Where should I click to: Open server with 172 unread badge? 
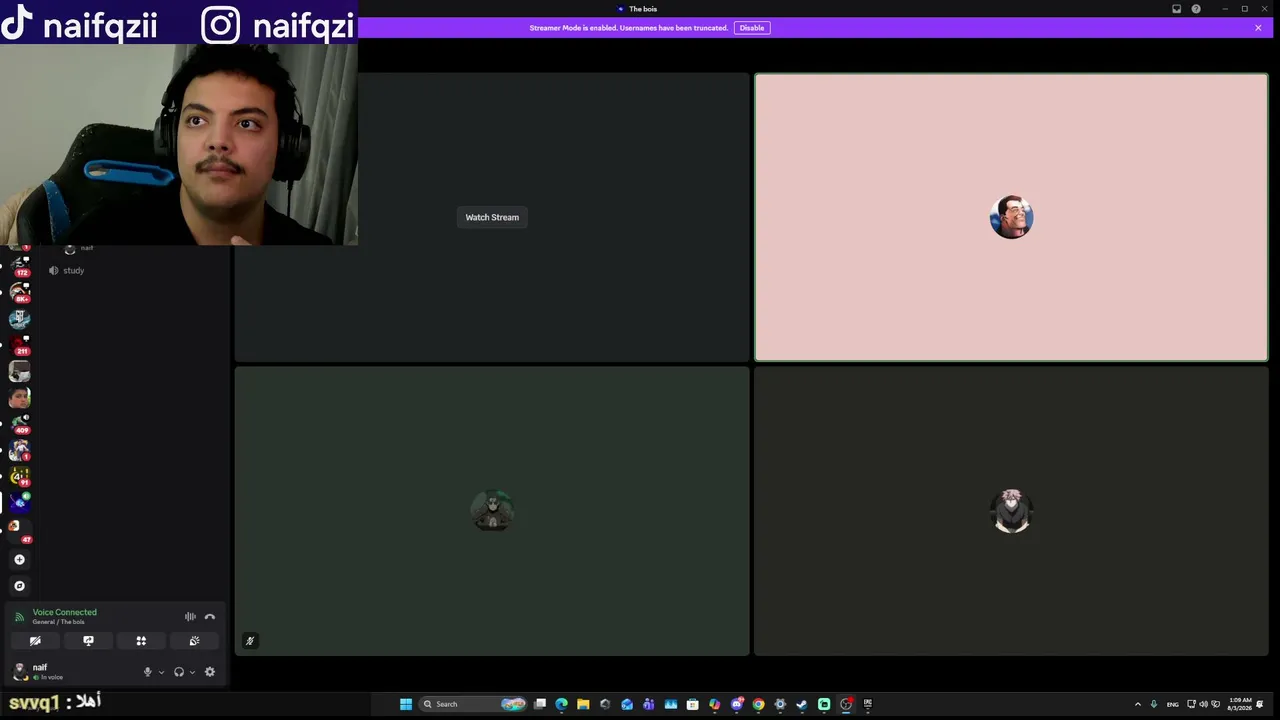coord(19,266)
